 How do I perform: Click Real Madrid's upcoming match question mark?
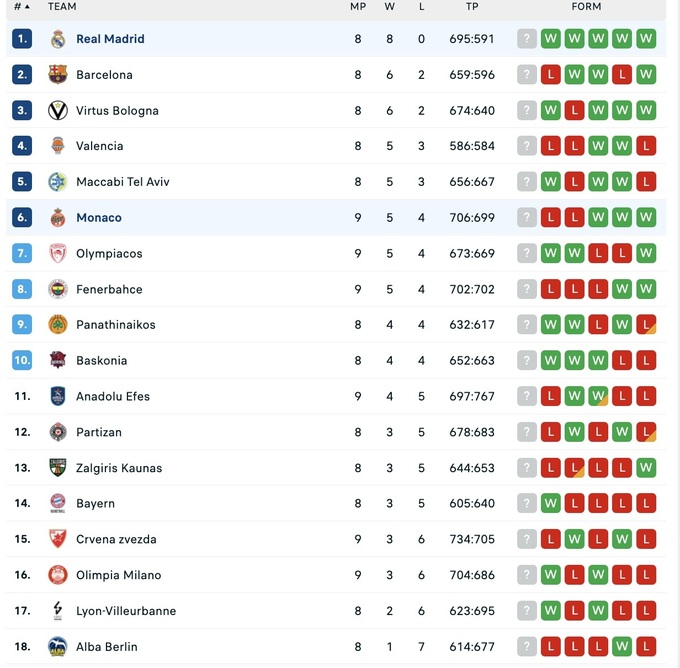click(x=527, y=39)
